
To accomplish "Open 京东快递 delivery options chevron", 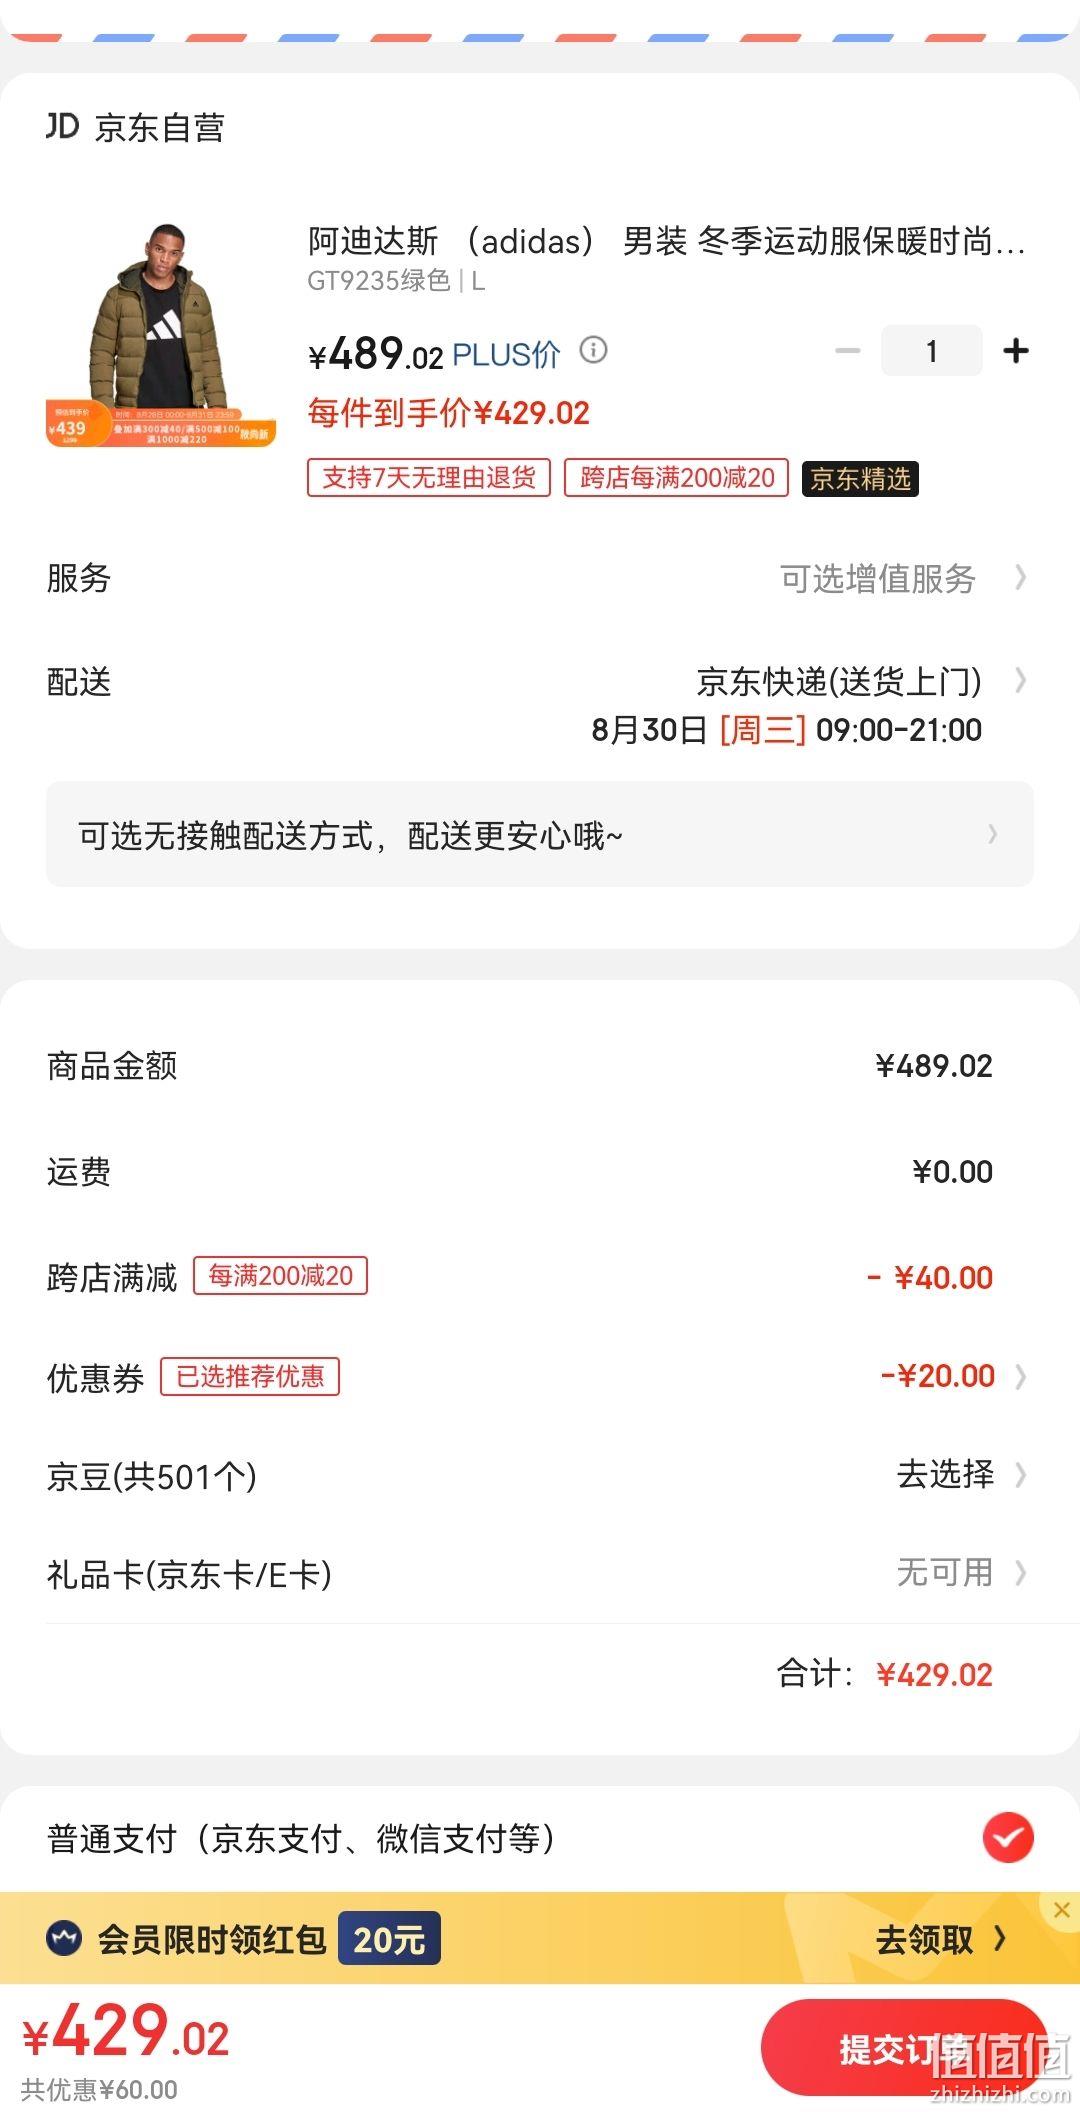I will click(1020, 681).
